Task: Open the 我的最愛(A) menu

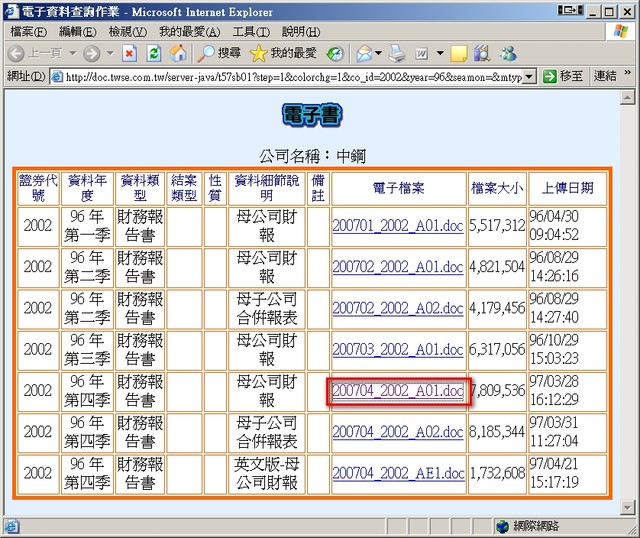Action: [x=189, y=31]
